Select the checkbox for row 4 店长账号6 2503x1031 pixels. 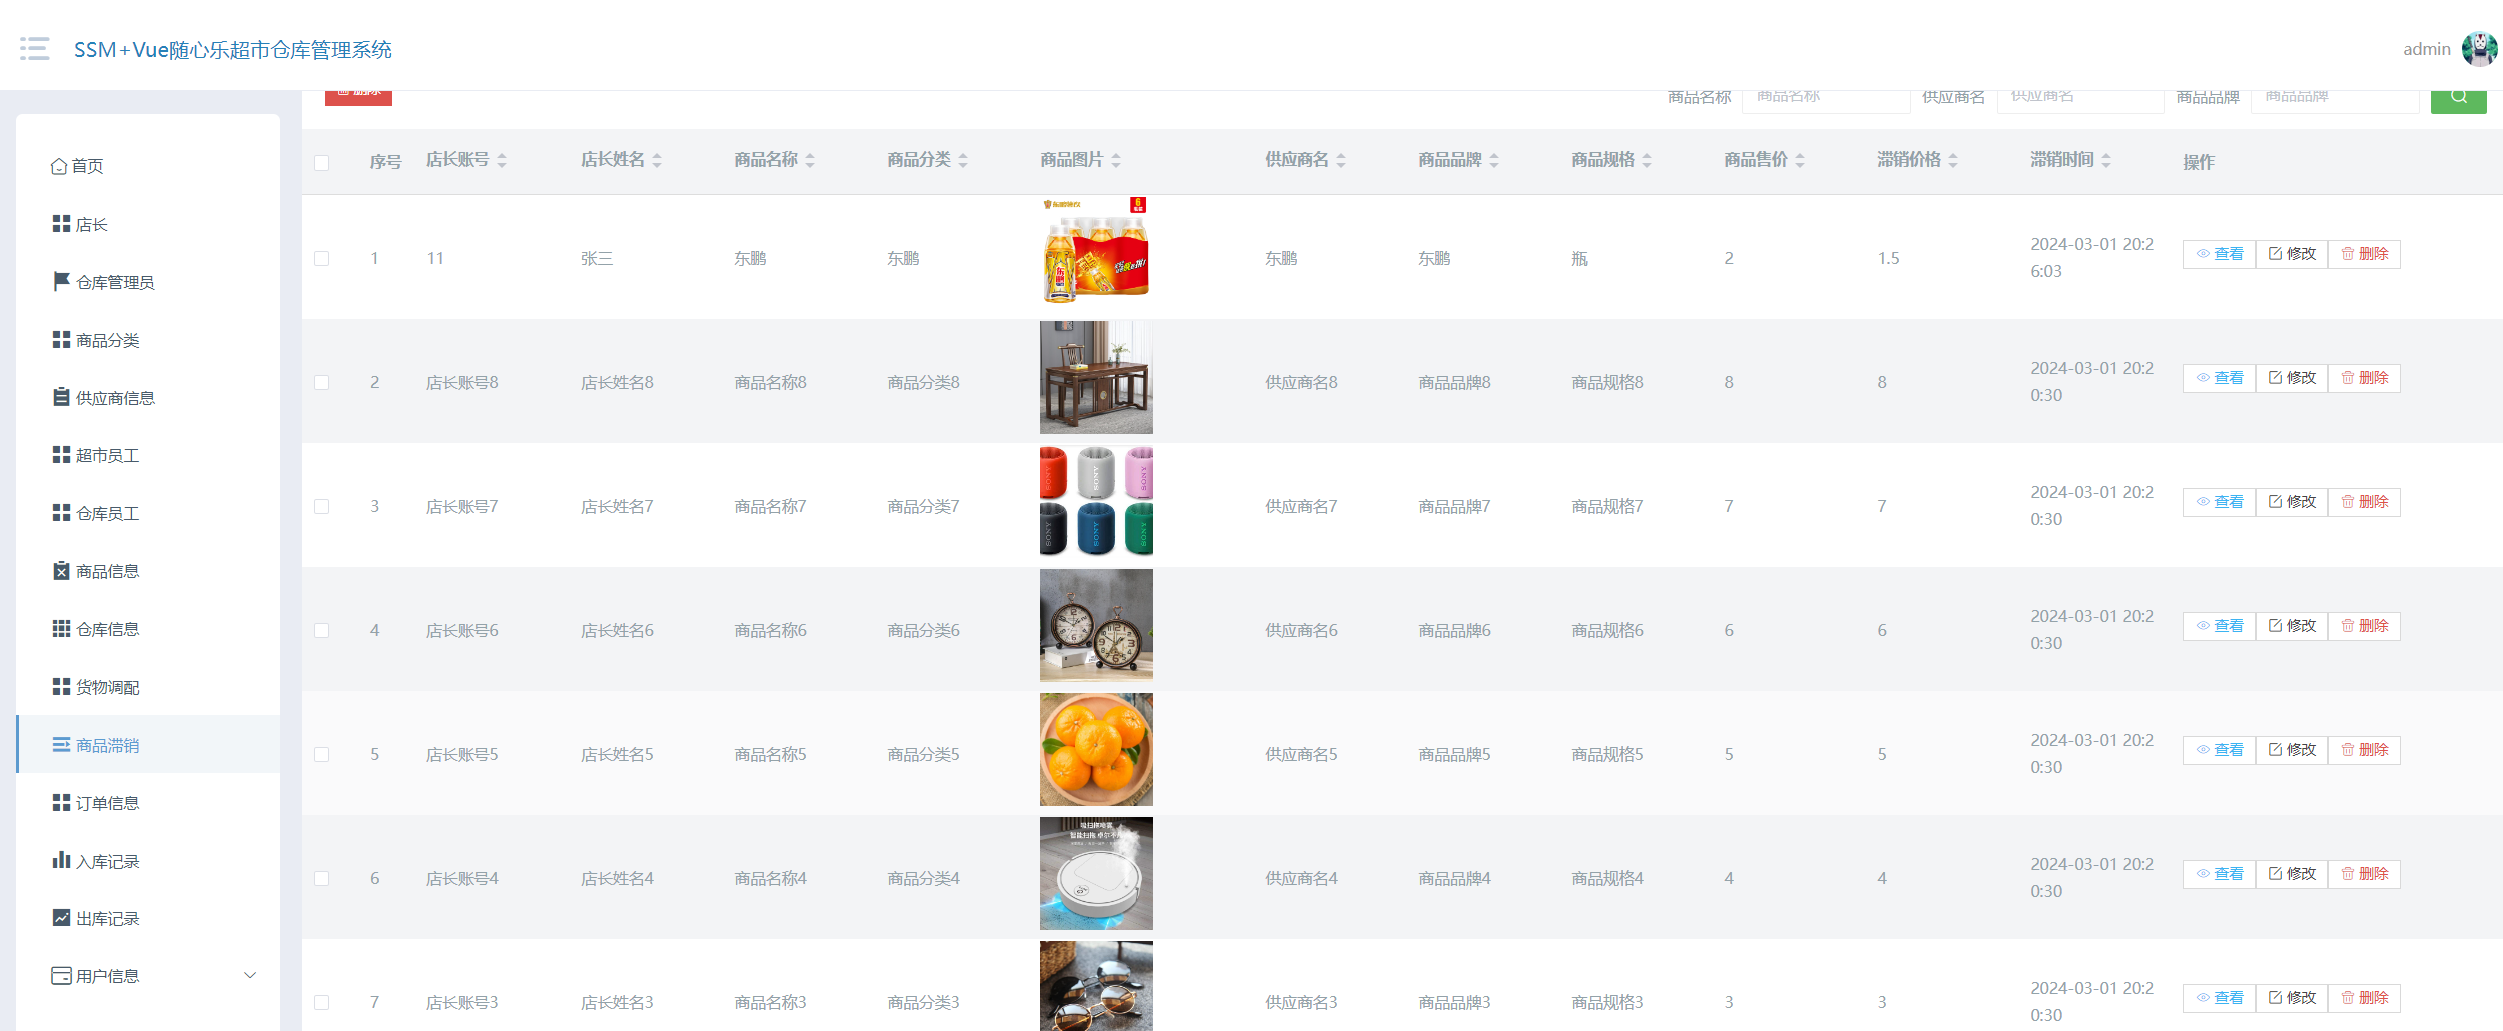tap(321, 630)
